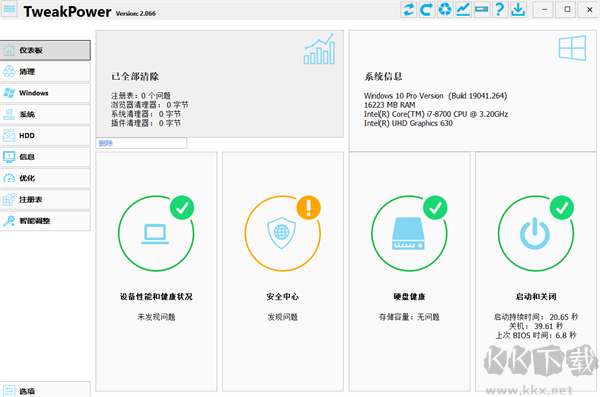
Task: Click the i7-8700 CPU line
Action: 436,114
